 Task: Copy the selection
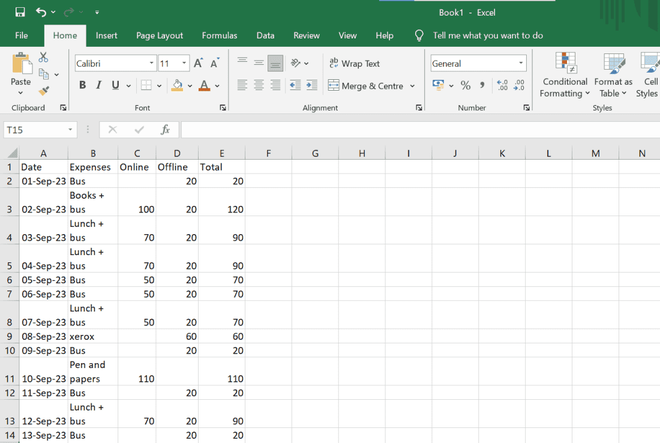coord(44,74)
